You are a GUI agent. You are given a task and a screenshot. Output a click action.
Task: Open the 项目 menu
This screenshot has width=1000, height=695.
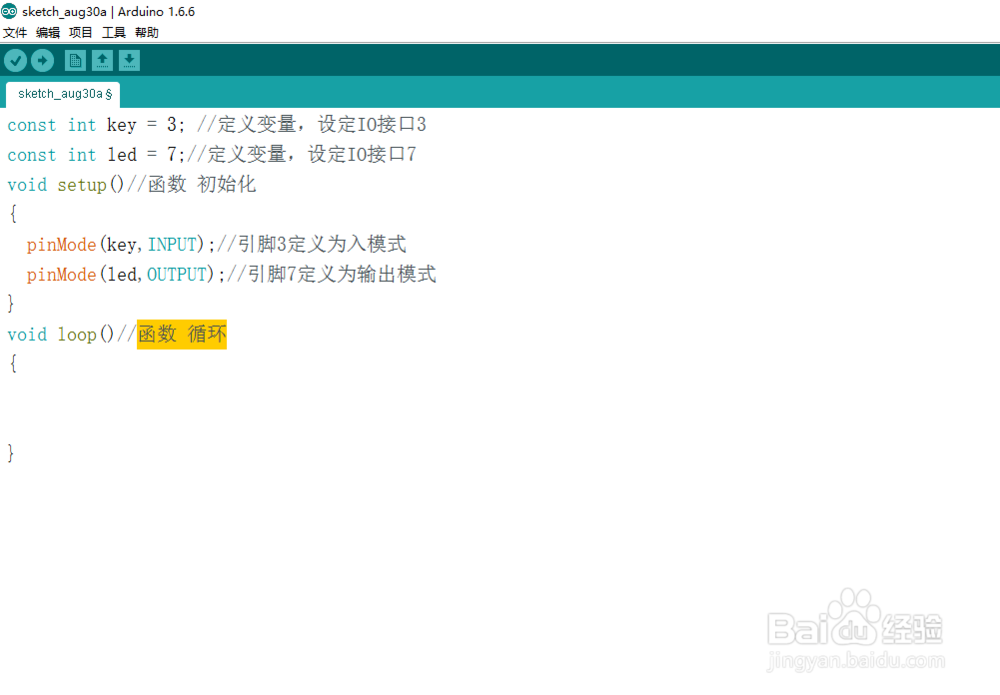pyautogui.click(x=80, y=32)
